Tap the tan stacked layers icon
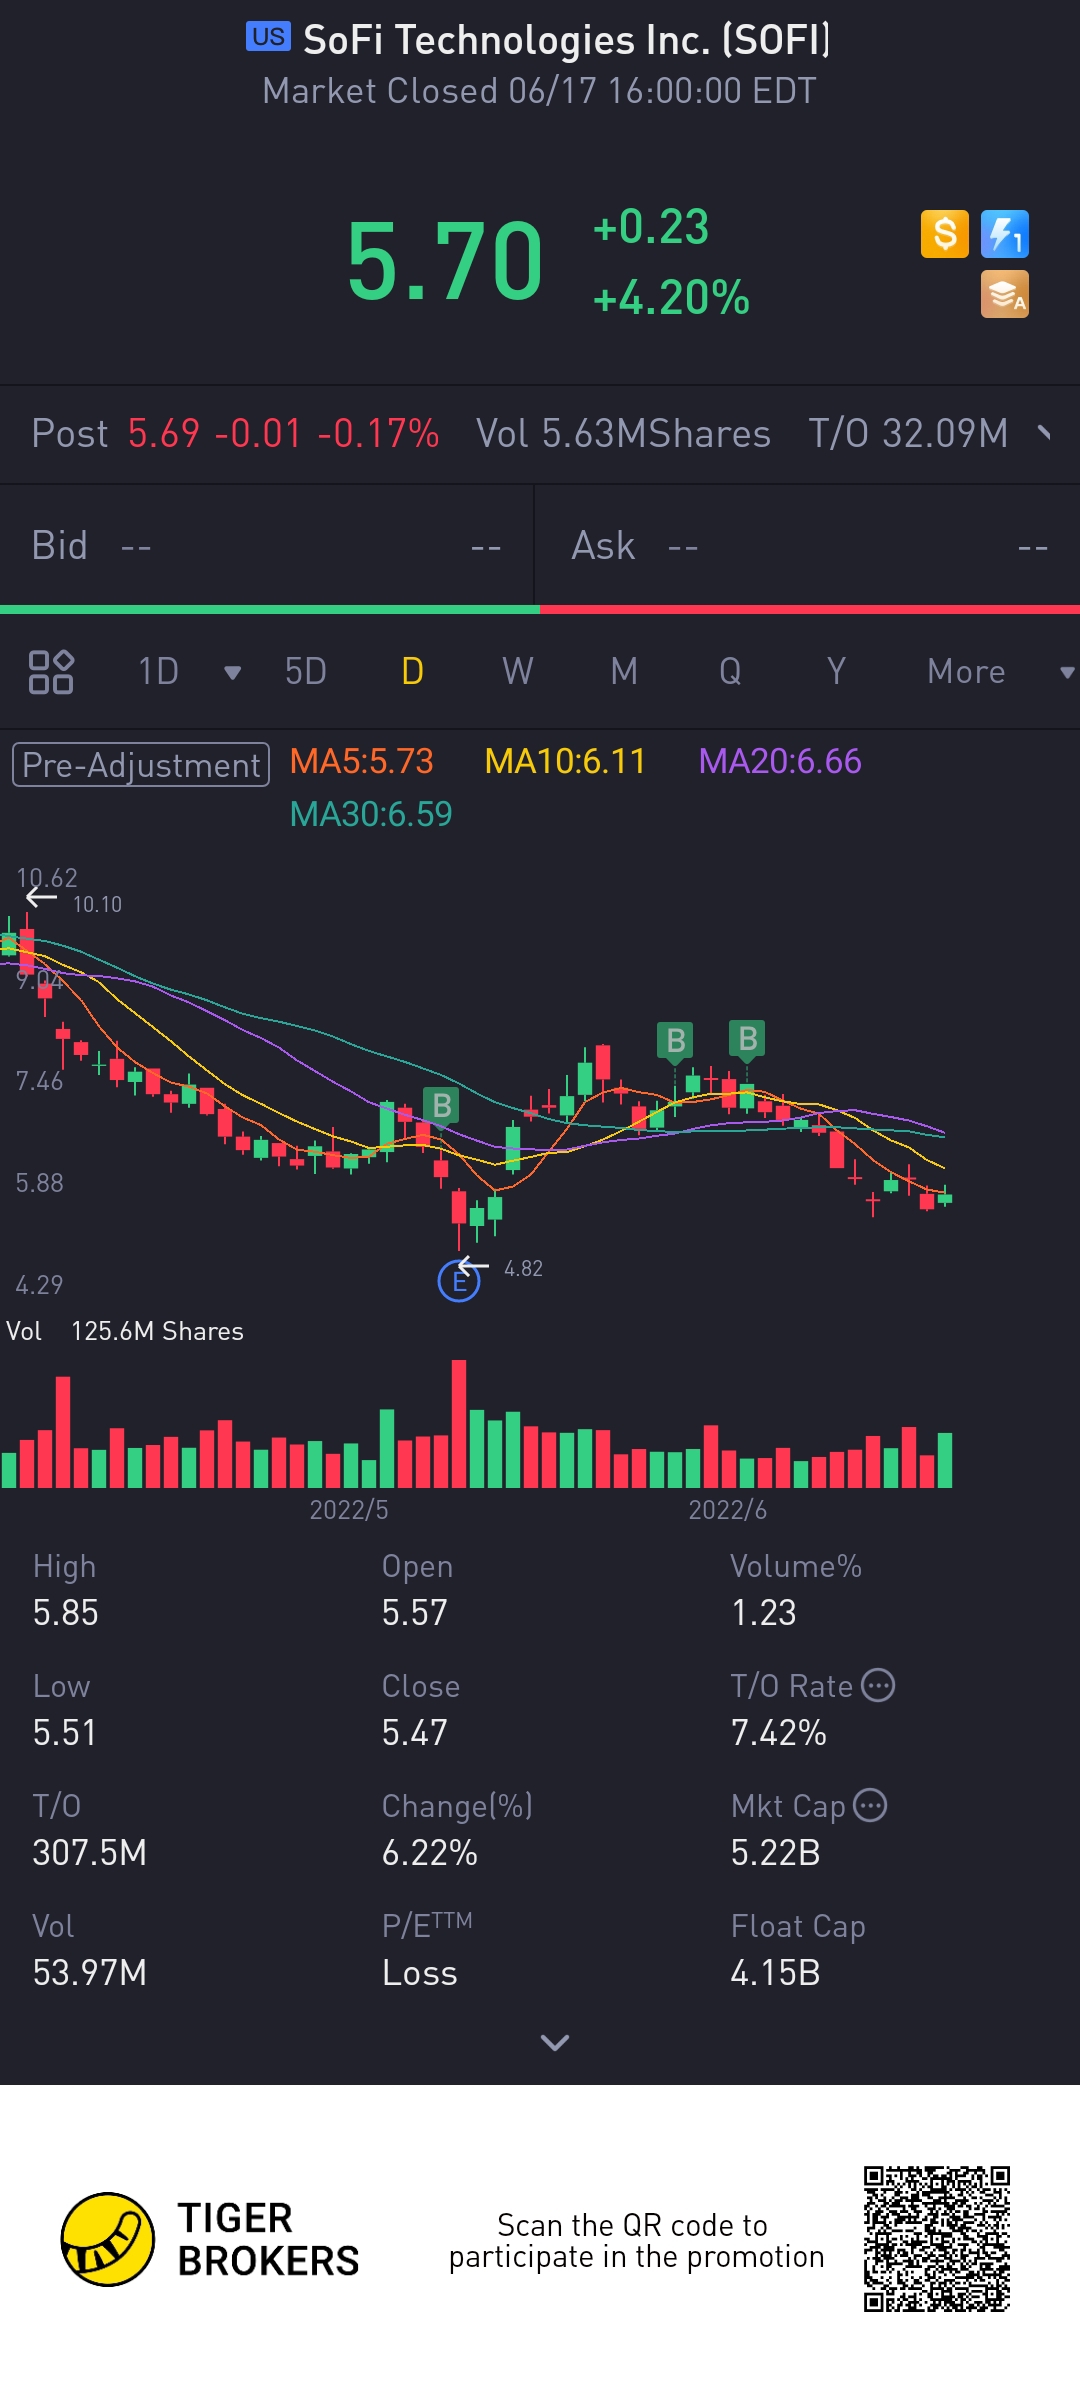 pos(1004,295)
